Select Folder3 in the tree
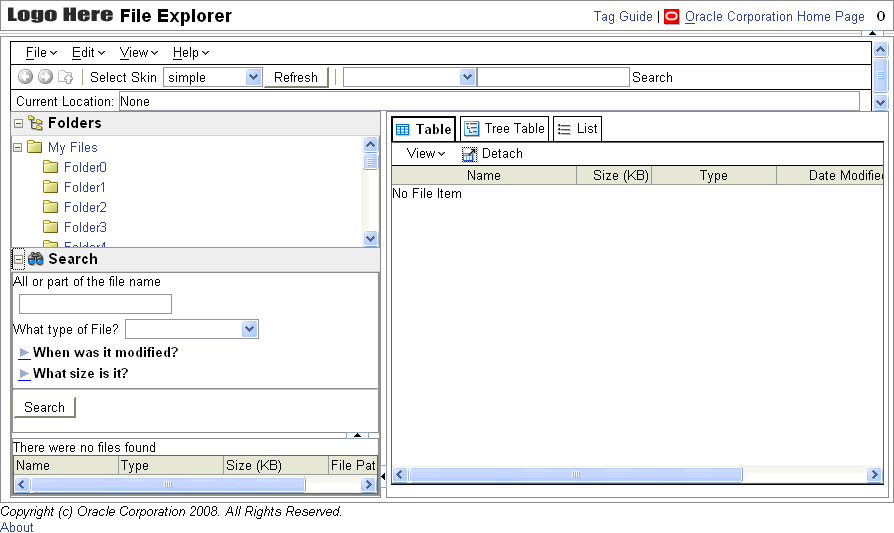 tap(85, 227)
